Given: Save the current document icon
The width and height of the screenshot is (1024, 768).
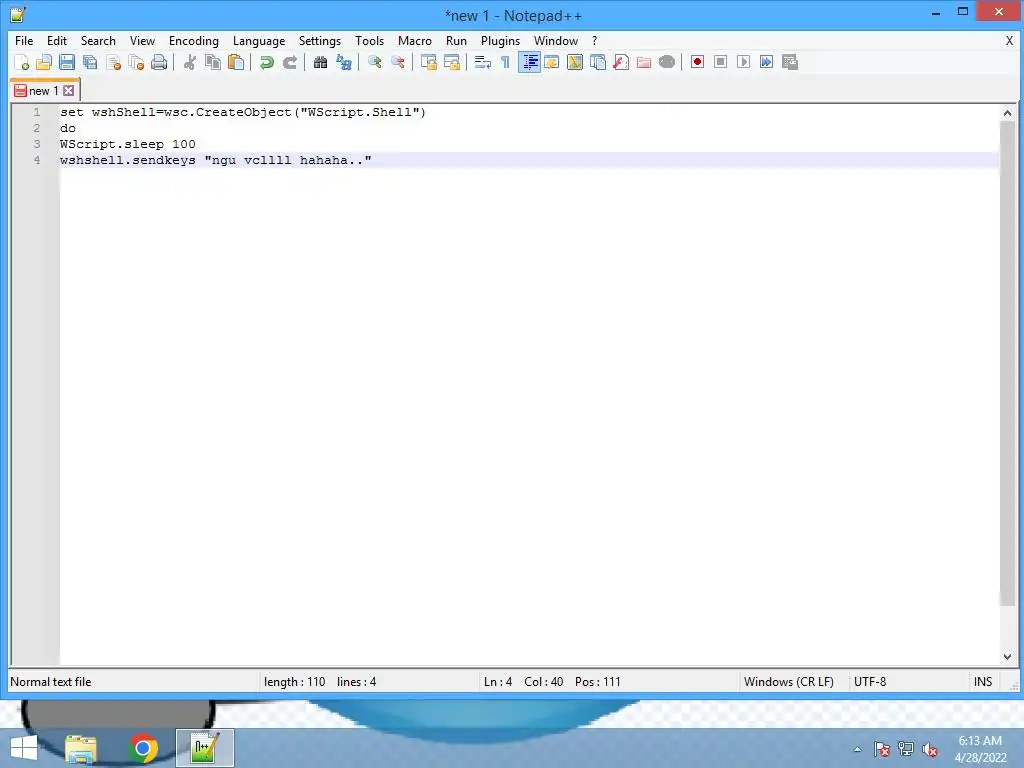Looking at the screenshot, I should click(67, 62).
